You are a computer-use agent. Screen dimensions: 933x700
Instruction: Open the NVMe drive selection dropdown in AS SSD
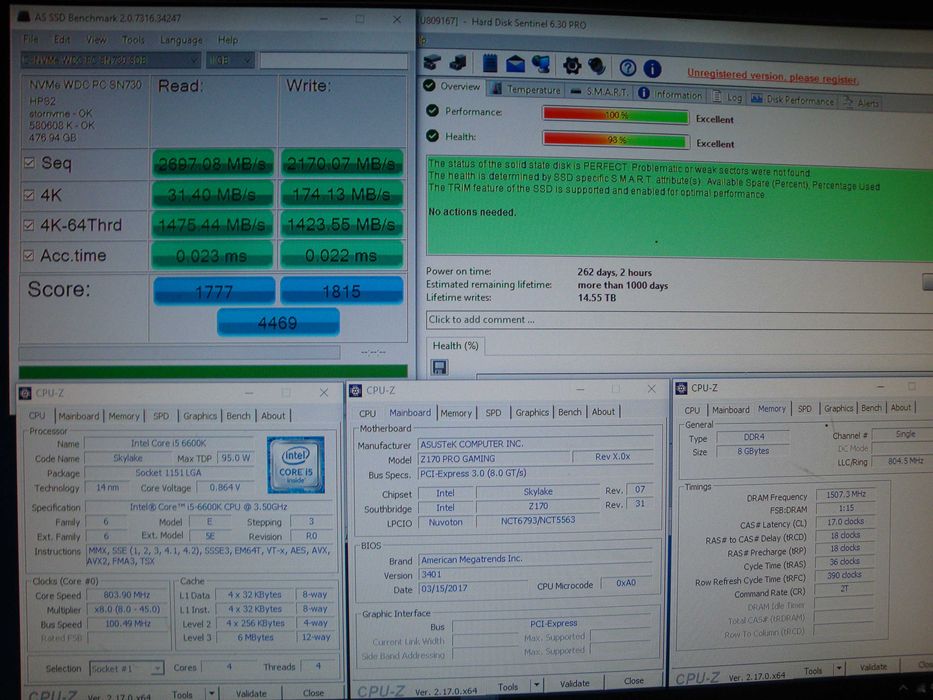point(111,60)
